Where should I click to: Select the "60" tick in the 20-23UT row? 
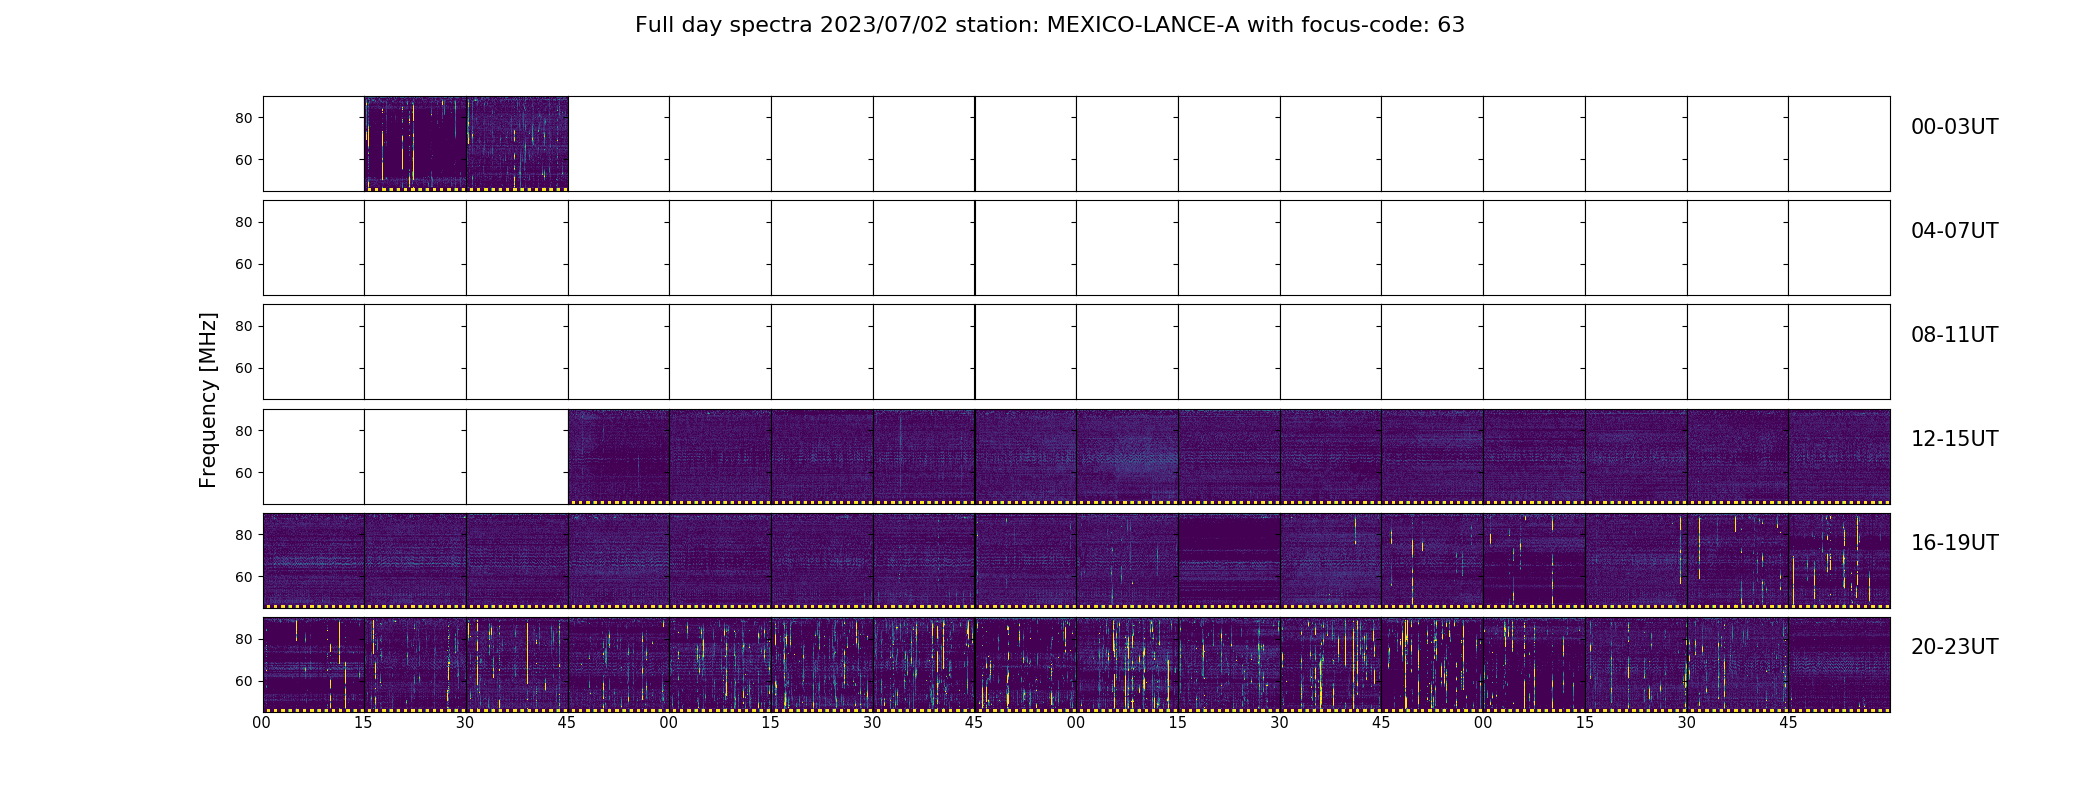[244, 681]
